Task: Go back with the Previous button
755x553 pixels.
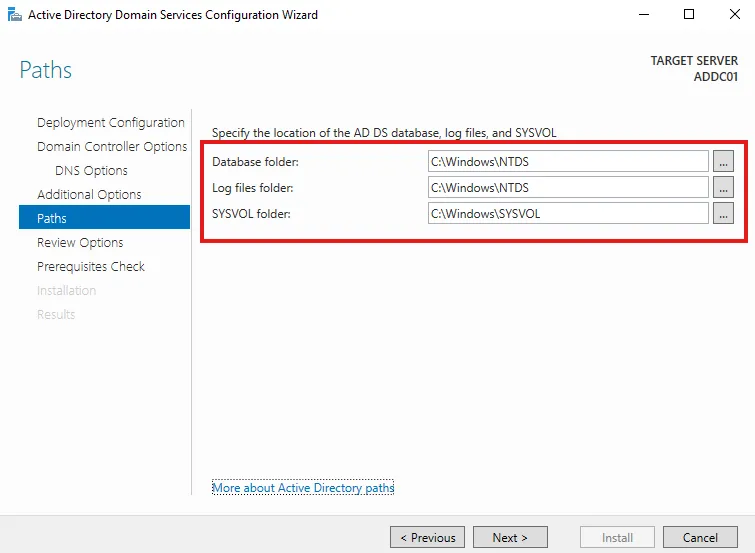Action: coord(427,537)
